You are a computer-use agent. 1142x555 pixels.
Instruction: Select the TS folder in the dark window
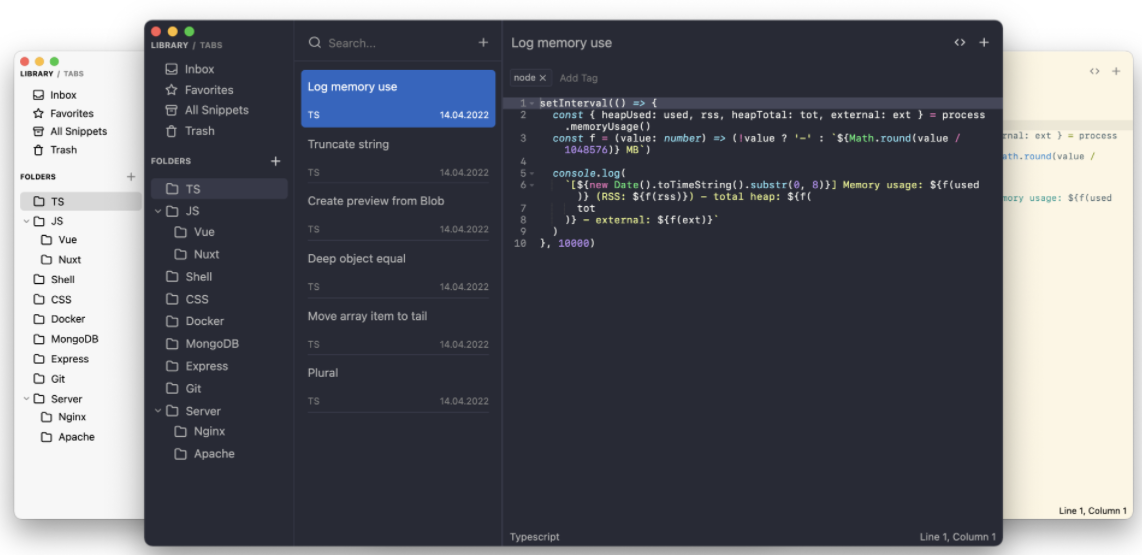click(219, 189)
